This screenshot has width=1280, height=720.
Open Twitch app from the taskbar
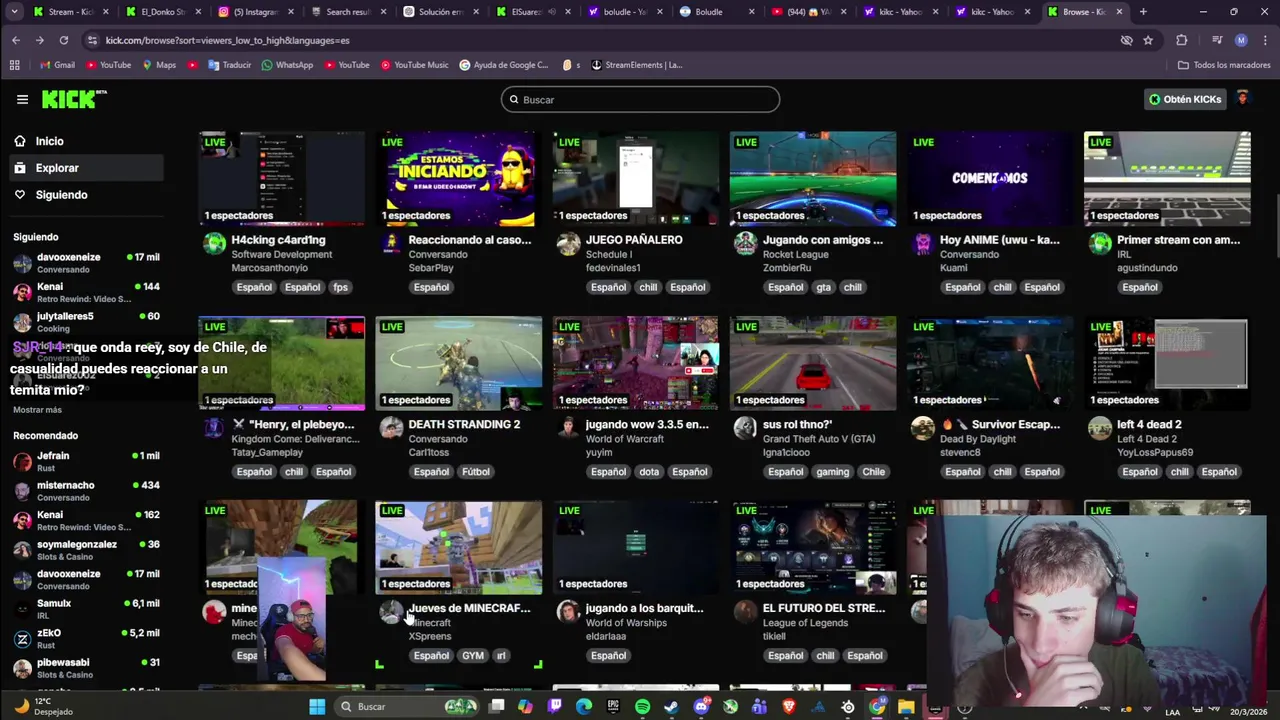point(555,707)
